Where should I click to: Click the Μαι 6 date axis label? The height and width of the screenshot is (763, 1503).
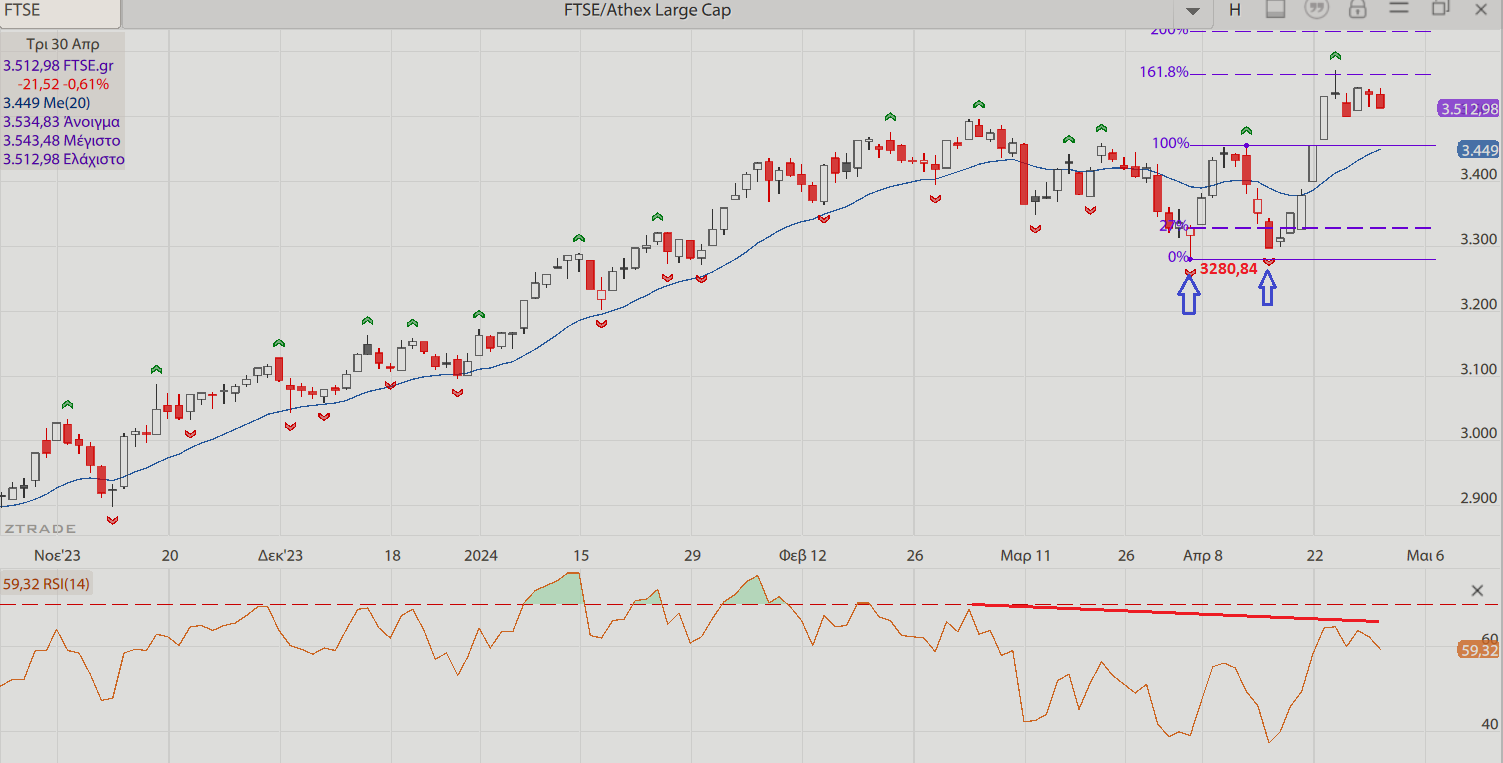coord(1425,555)
